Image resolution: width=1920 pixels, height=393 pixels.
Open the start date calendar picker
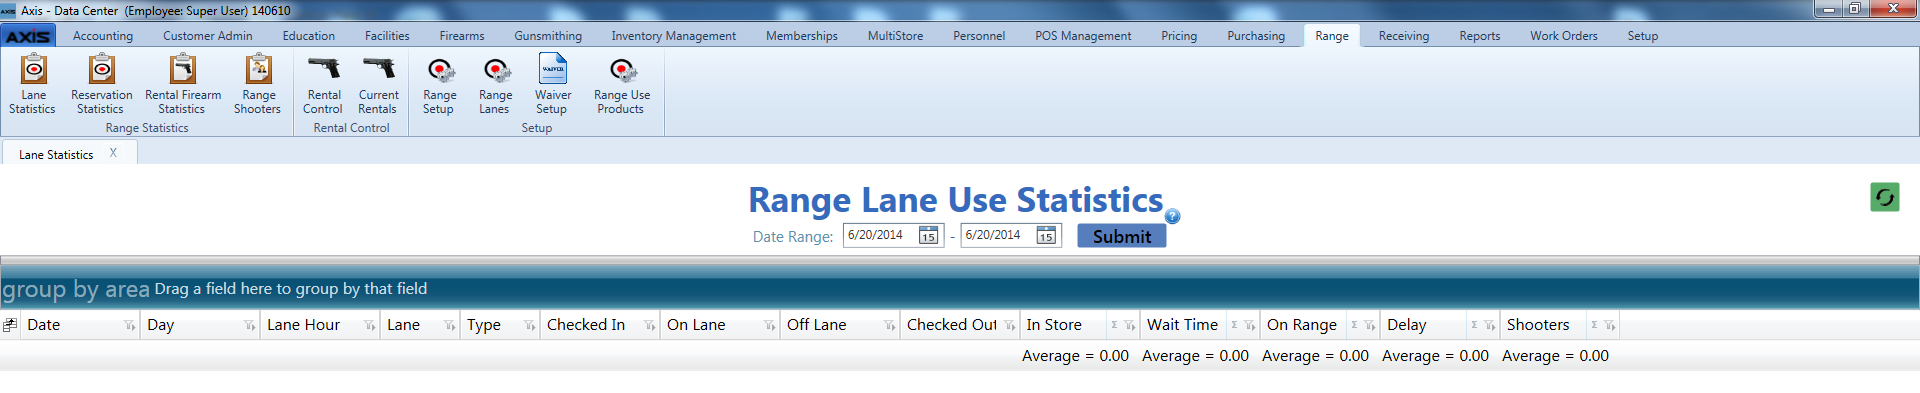coord(928,235)
